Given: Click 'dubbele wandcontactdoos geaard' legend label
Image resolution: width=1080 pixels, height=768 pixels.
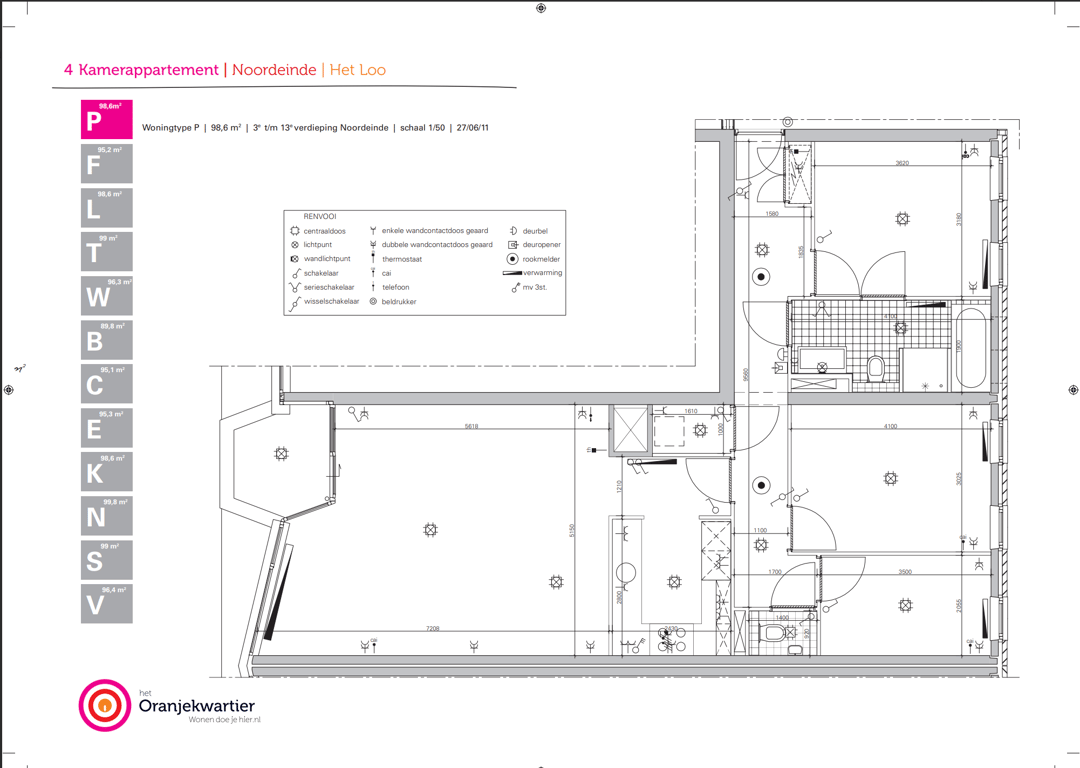Looking at the screenshot, I should [437, 245].
